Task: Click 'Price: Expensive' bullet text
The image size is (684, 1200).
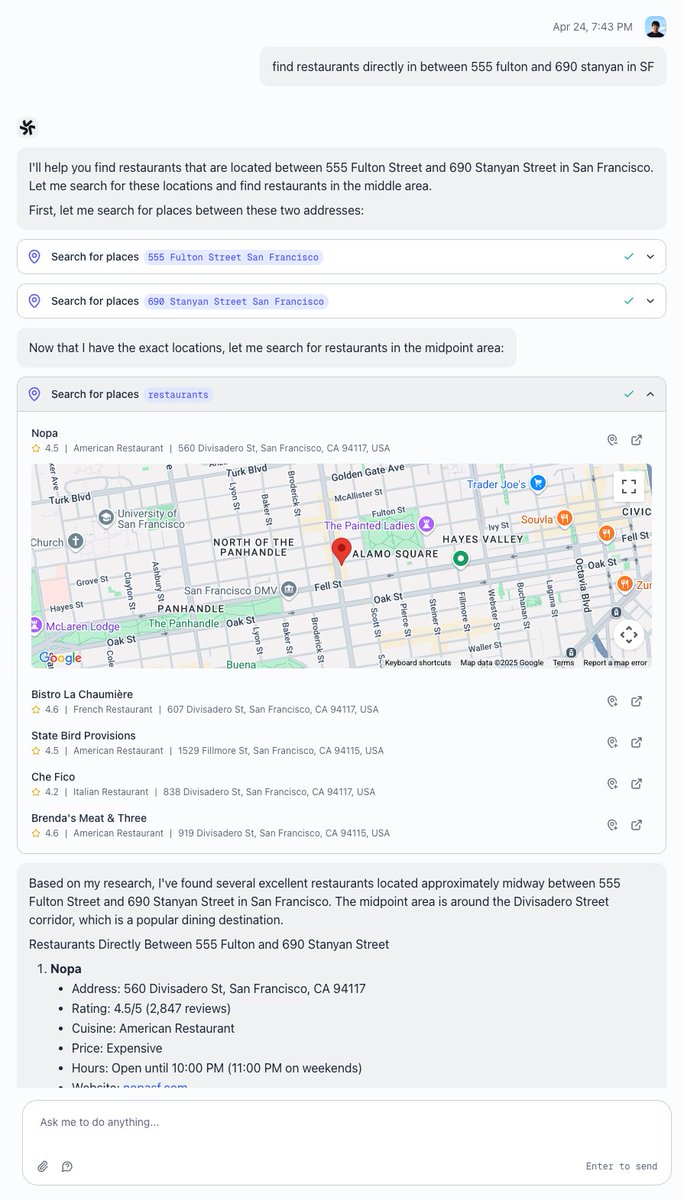Action: pos(117,1048)
